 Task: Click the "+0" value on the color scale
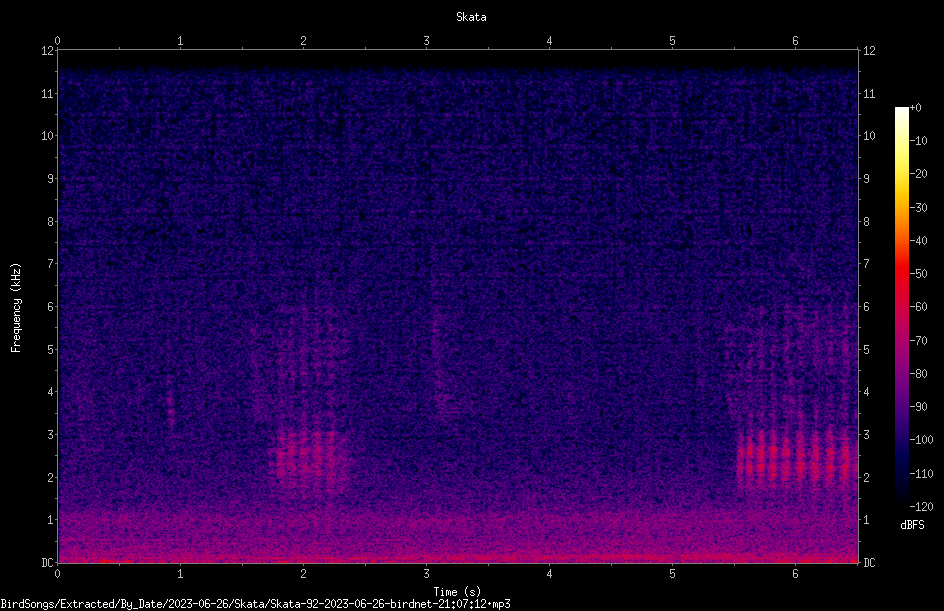coord(915,108)
